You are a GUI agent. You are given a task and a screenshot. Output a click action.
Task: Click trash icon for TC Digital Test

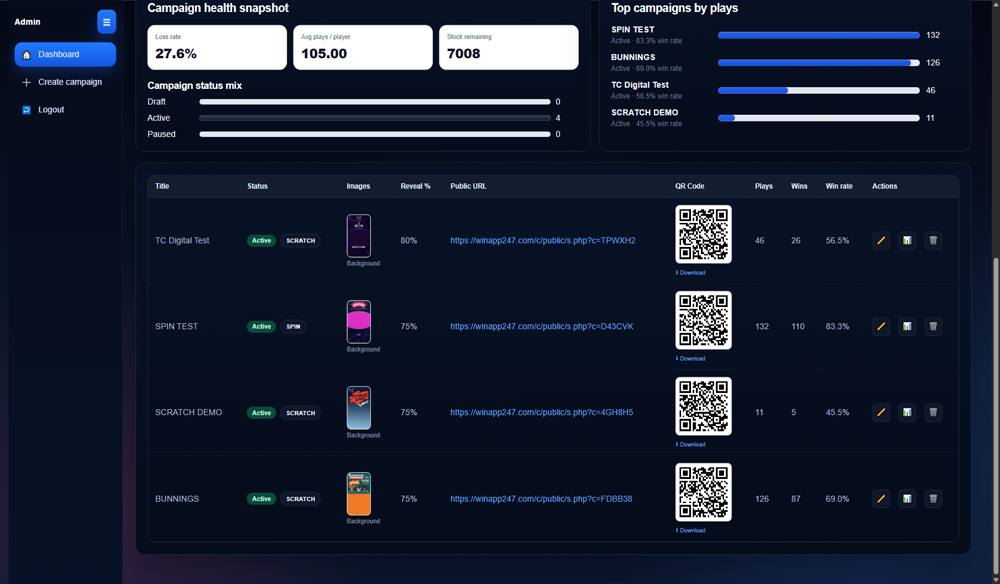[x=933, y=241]
